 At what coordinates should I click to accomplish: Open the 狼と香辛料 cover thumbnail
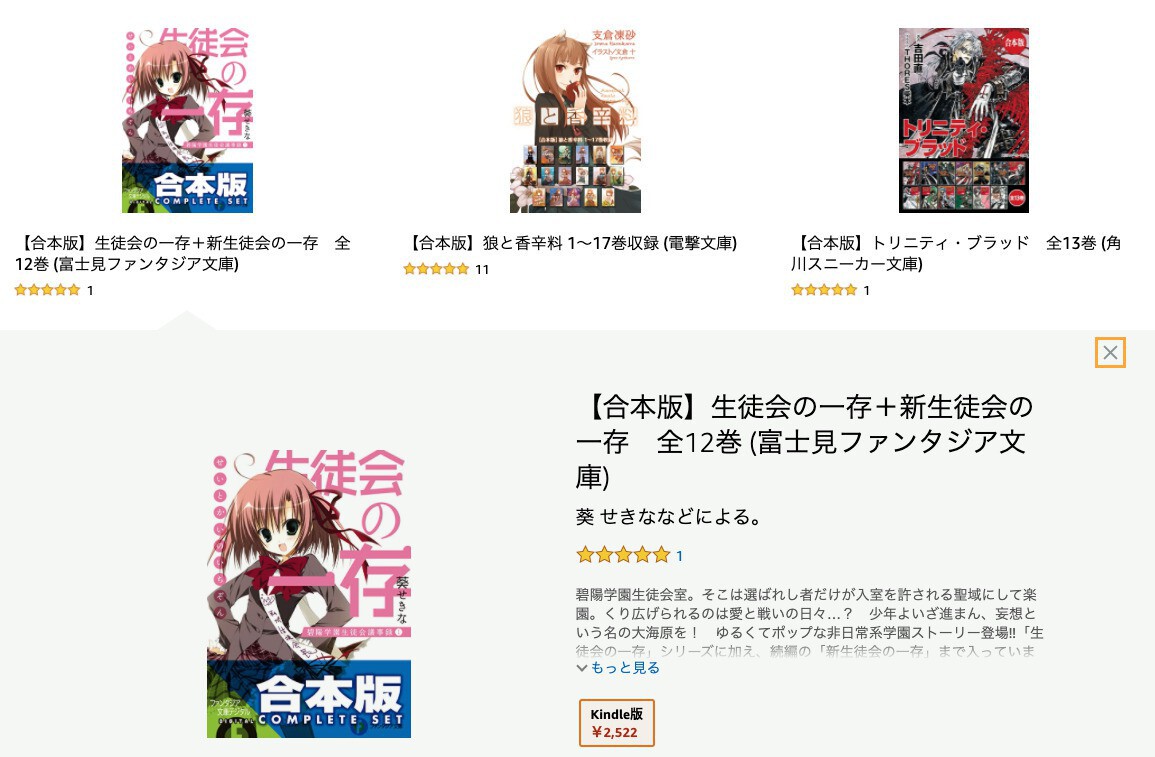[x=575, y=120]
